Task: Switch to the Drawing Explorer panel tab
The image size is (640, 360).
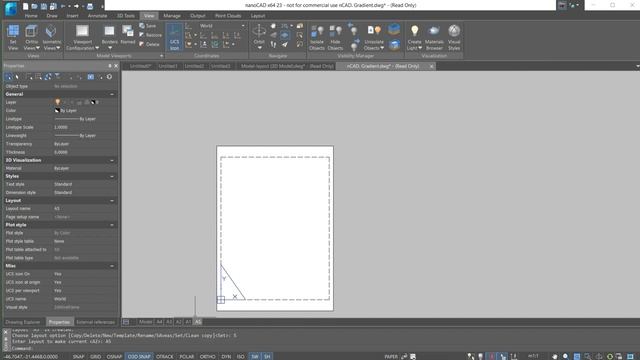Action: pyautogui.click(x=23, y=322)
